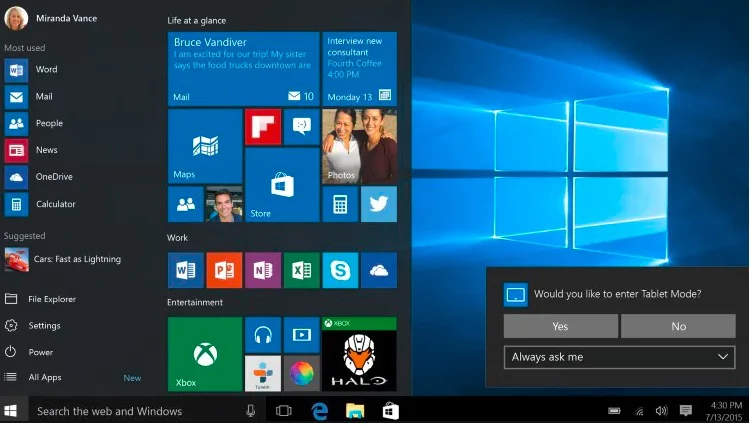Open All Apps list
755x428 pixels.
click(x=45, y=378)
